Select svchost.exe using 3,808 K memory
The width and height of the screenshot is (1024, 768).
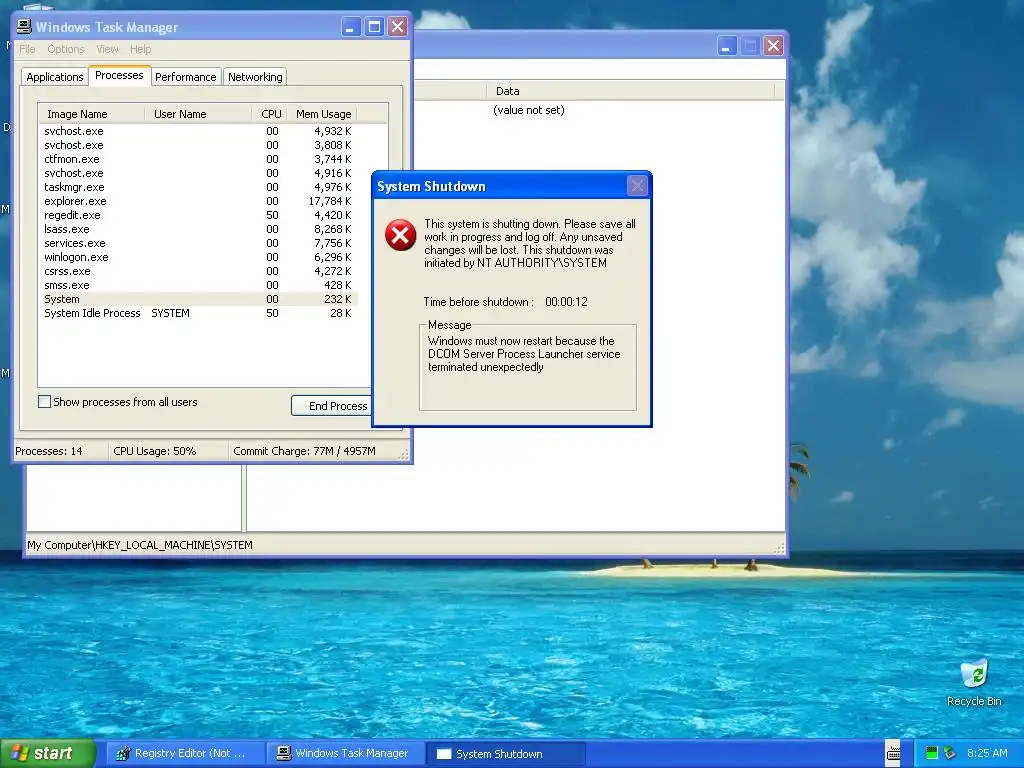click(x=198, y=145)
